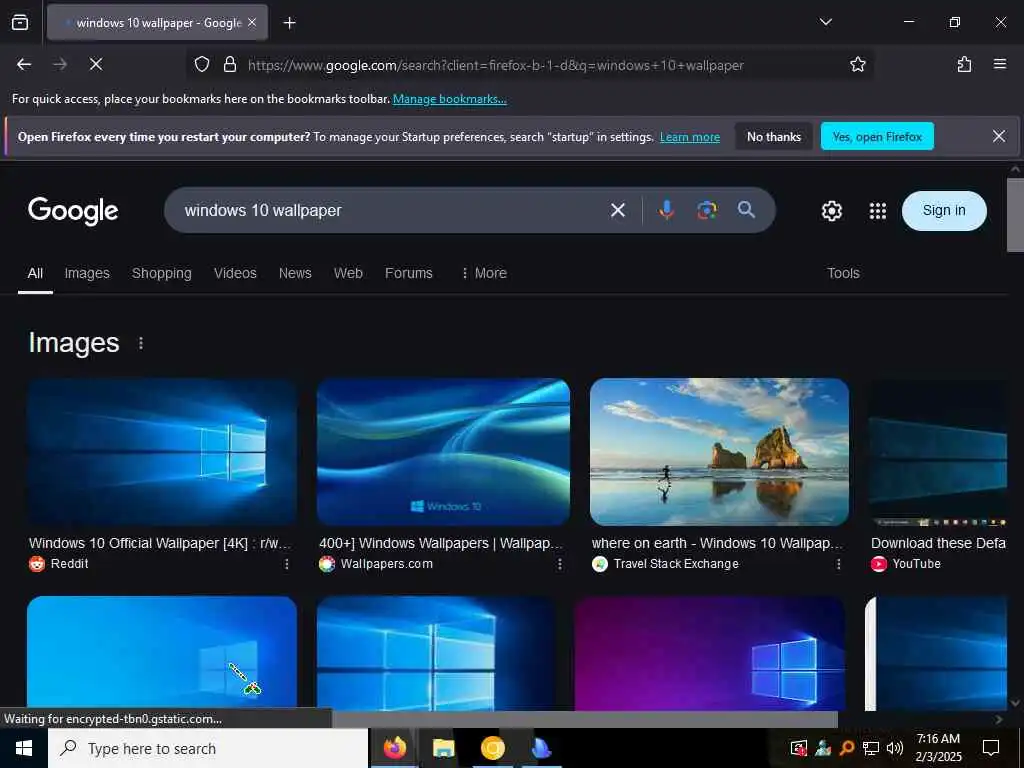Screen dimensions: 1024x768
Task: Switch to Shopping results tab
Action: tap(161, 273)
